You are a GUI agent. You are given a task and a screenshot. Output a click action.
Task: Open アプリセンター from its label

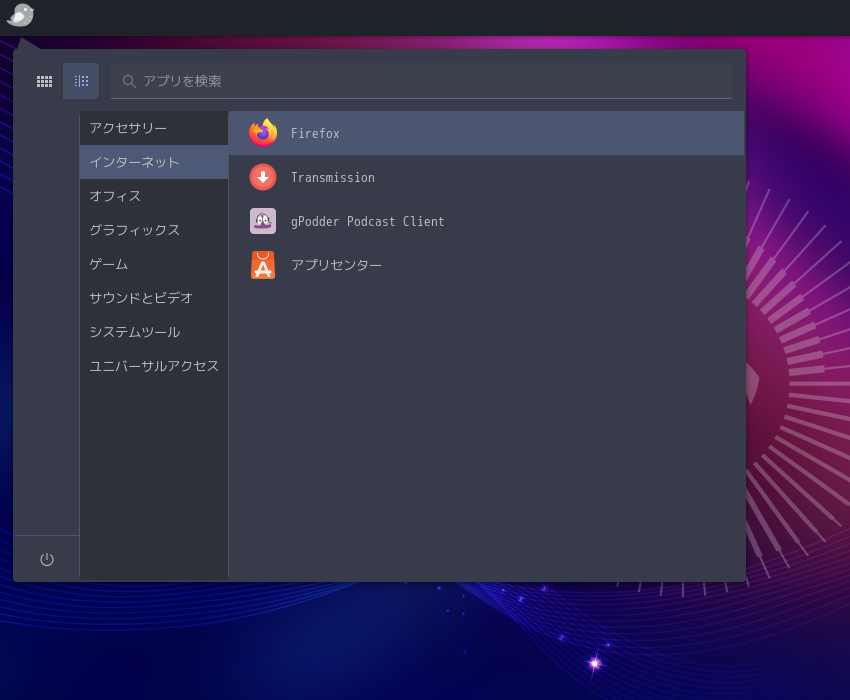[x=336, y=265]
